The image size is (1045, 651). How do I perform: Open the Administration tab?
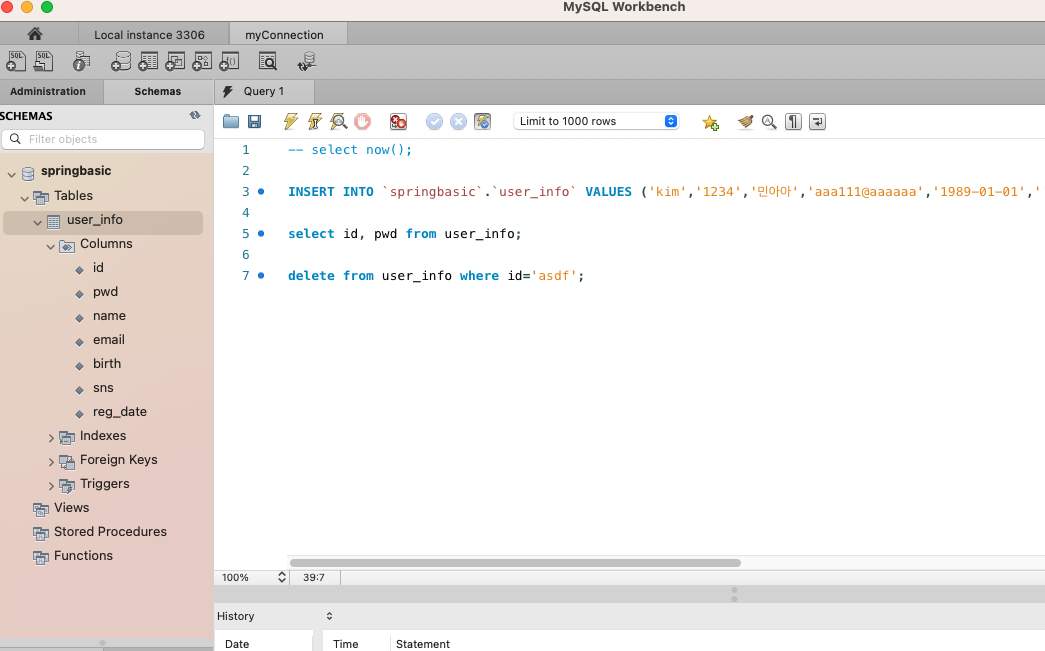coord(48,91)
